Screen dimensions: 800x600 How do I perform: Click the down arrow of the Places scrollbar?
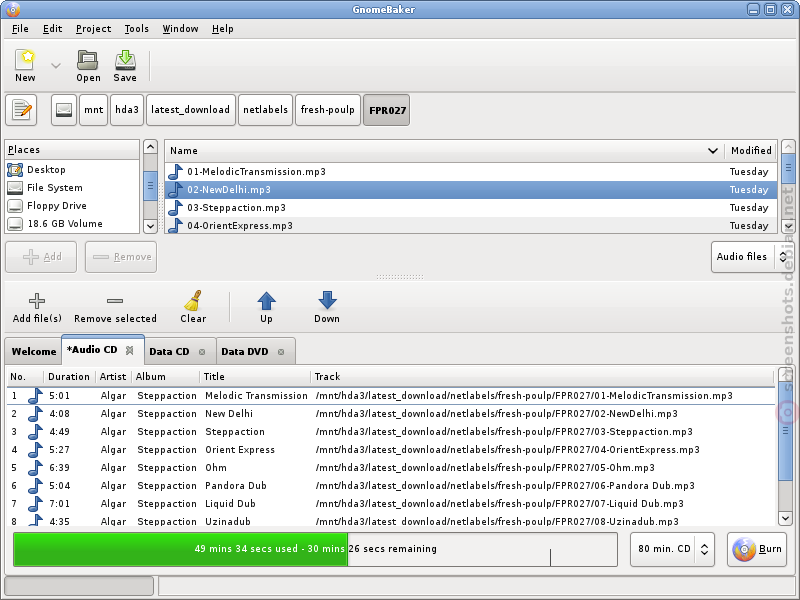(150, 226)
